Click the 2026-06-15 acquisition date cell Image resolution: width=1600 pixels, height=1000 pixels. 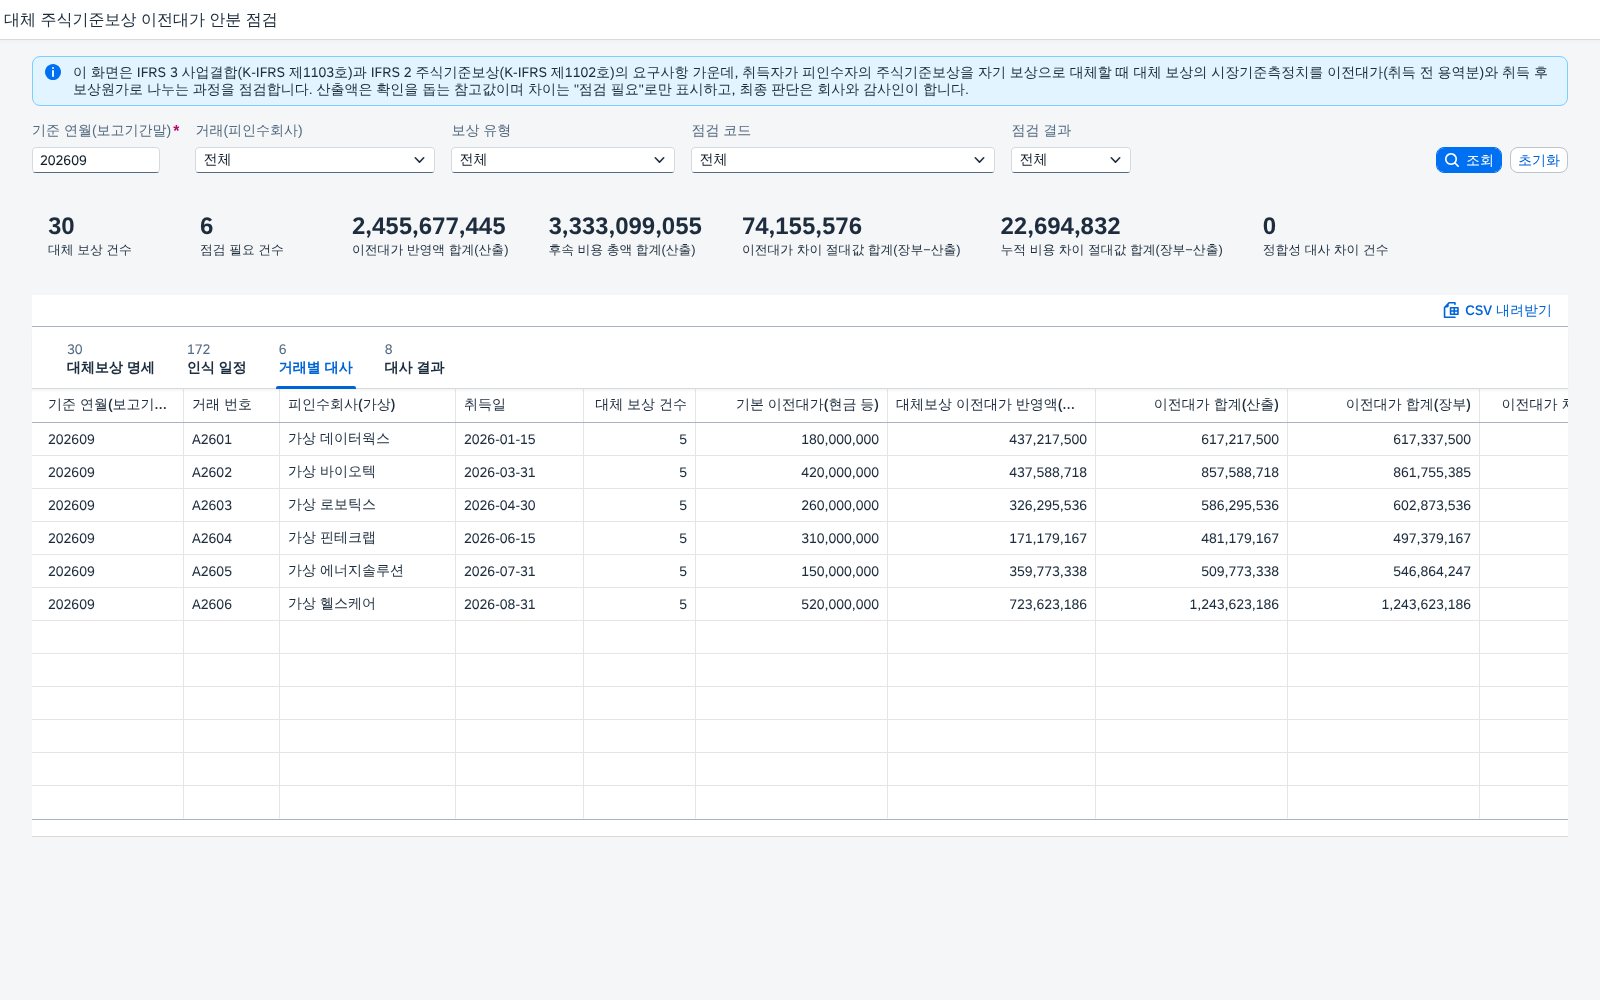pyautogui.click(x=519, y=538)
